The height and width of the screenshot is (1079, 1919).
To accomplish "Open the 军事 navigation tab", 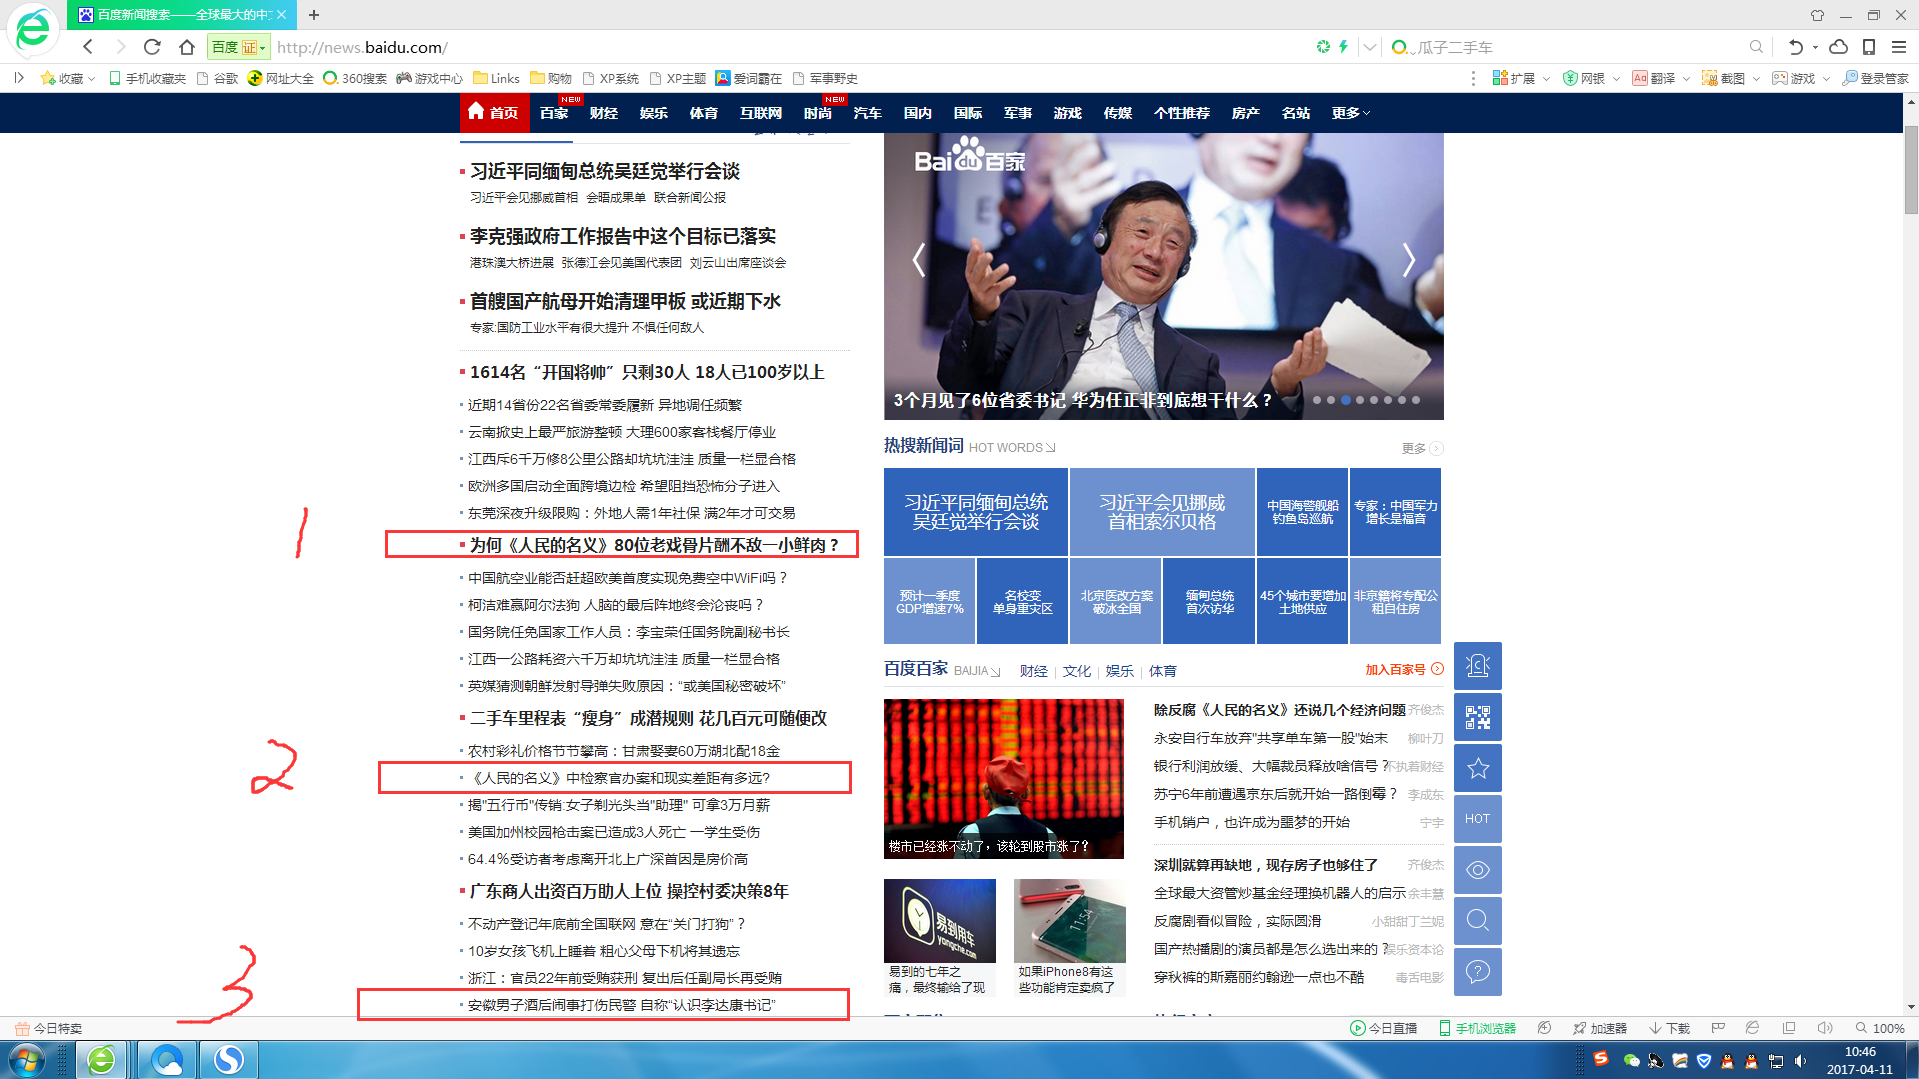I will coord(1017,113).
